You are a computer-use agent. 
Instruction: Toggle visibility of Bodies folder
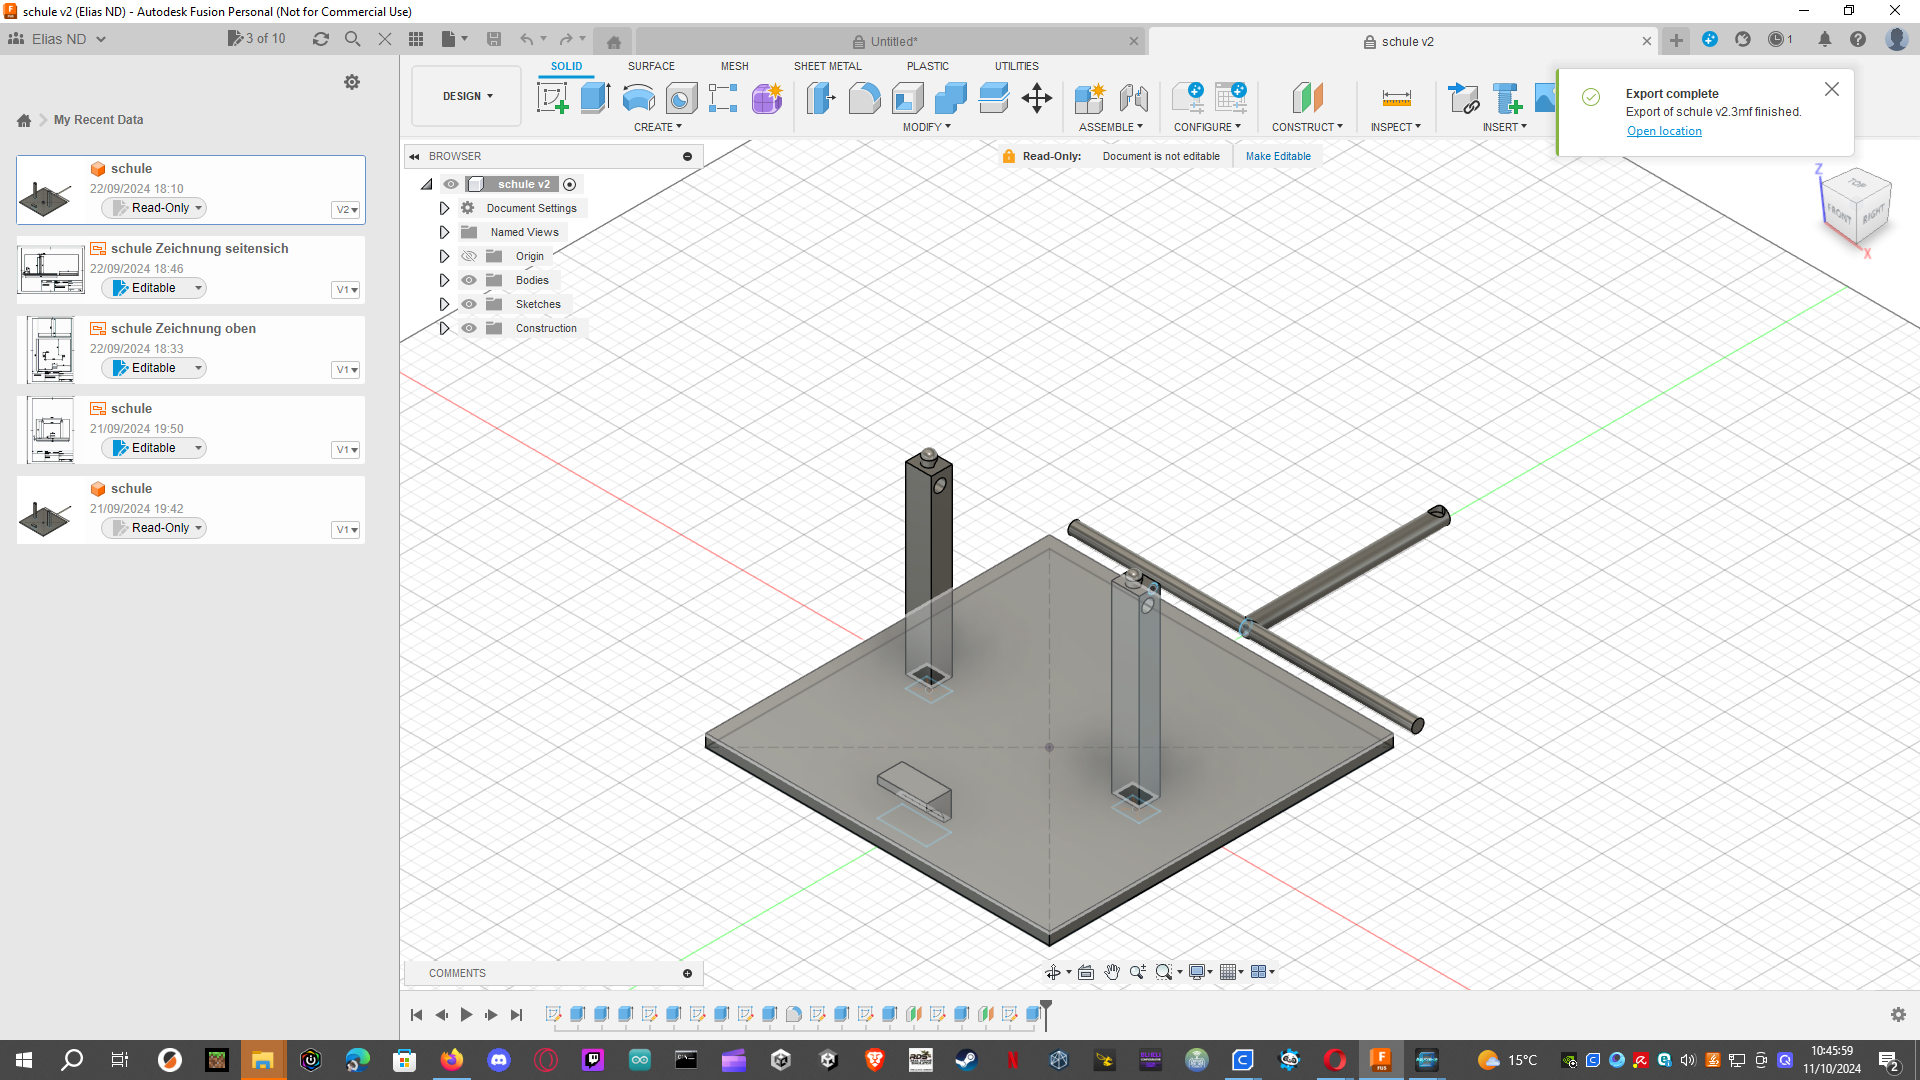[469, 280]
